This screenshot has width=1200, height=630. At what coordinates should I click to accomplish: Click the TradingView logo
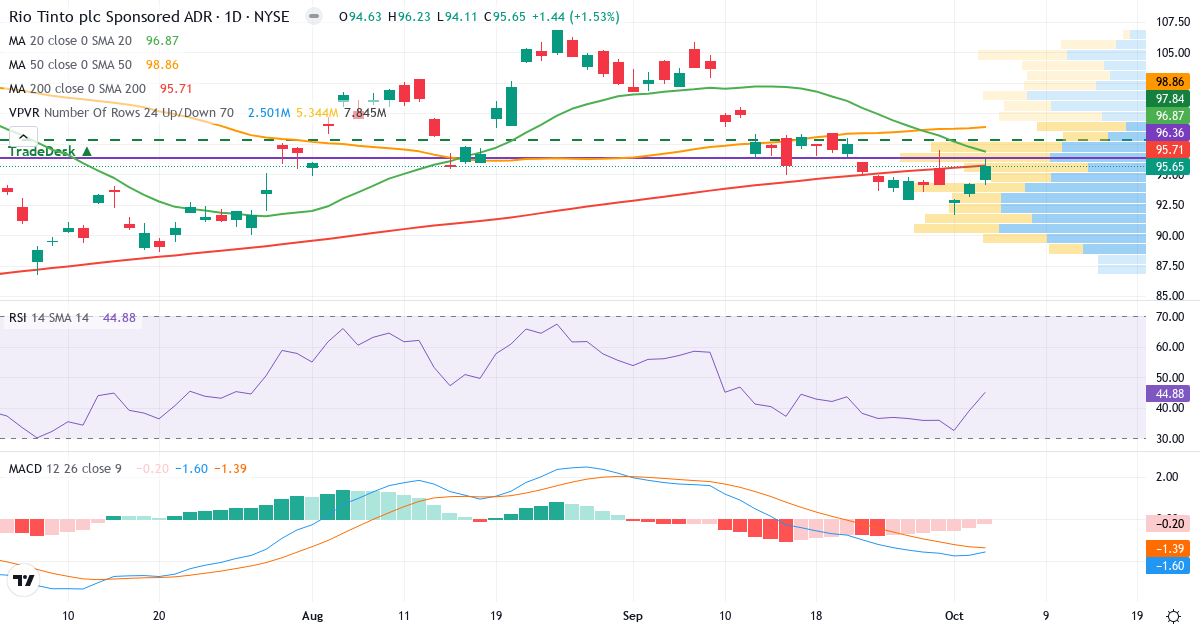[25, 580]
